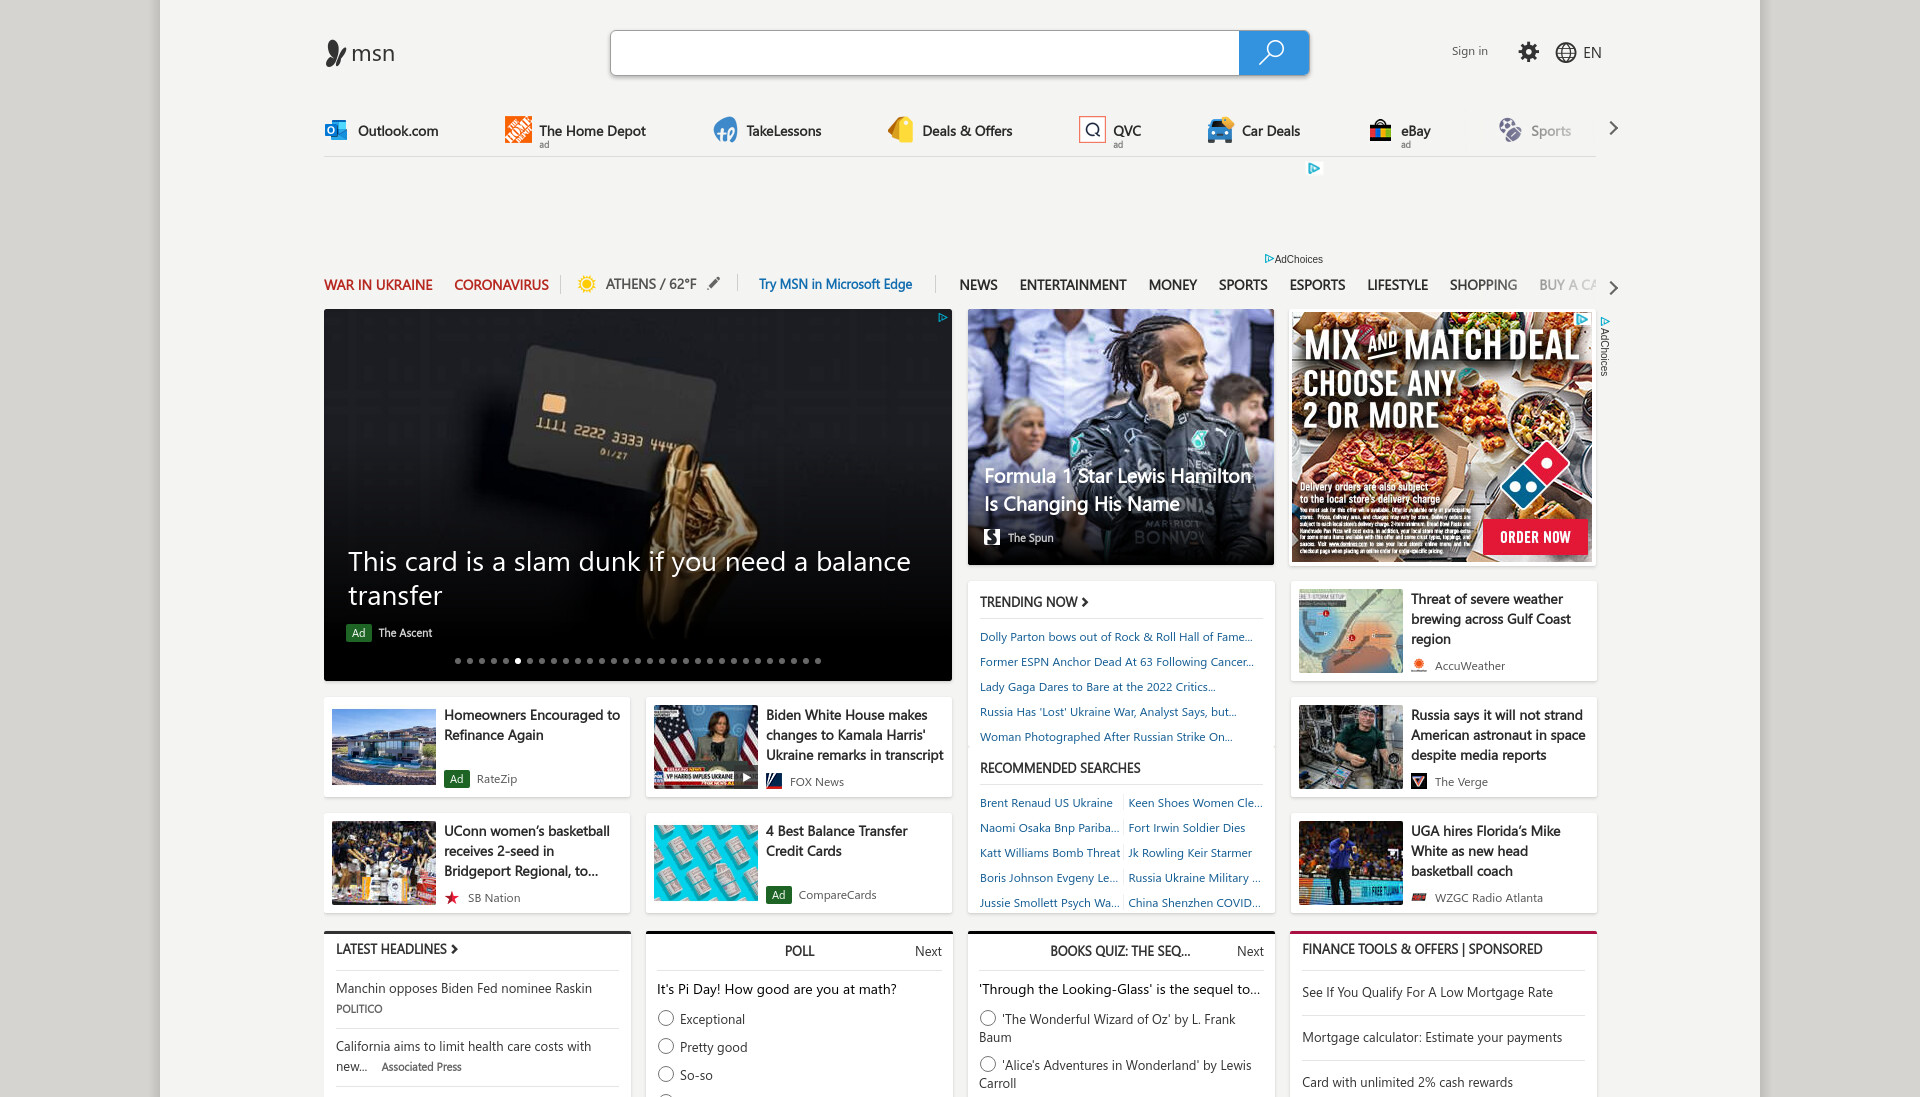Click the Car Deals car icon

1220,130
